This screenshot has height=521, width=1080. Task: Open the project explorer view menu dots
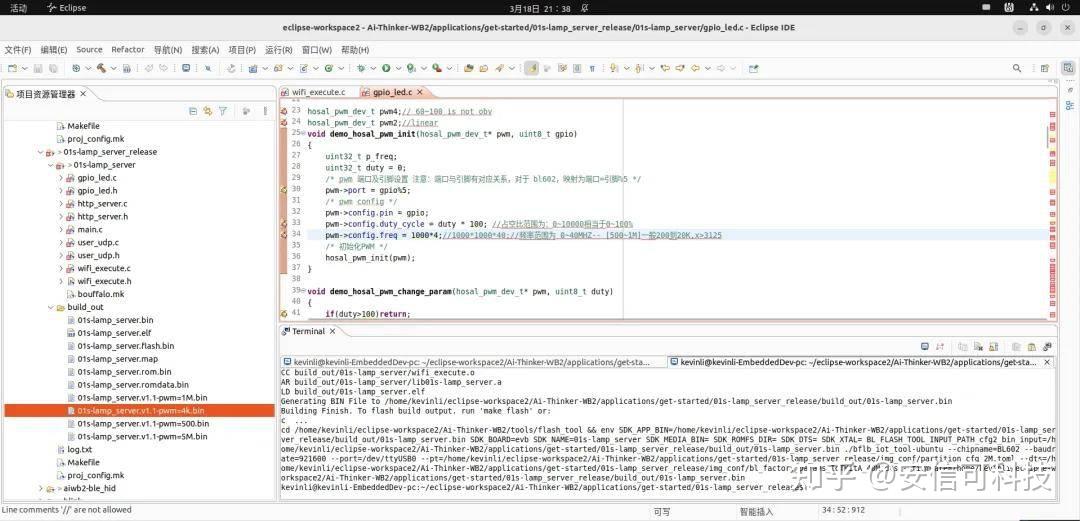click(x=265, y=111)
